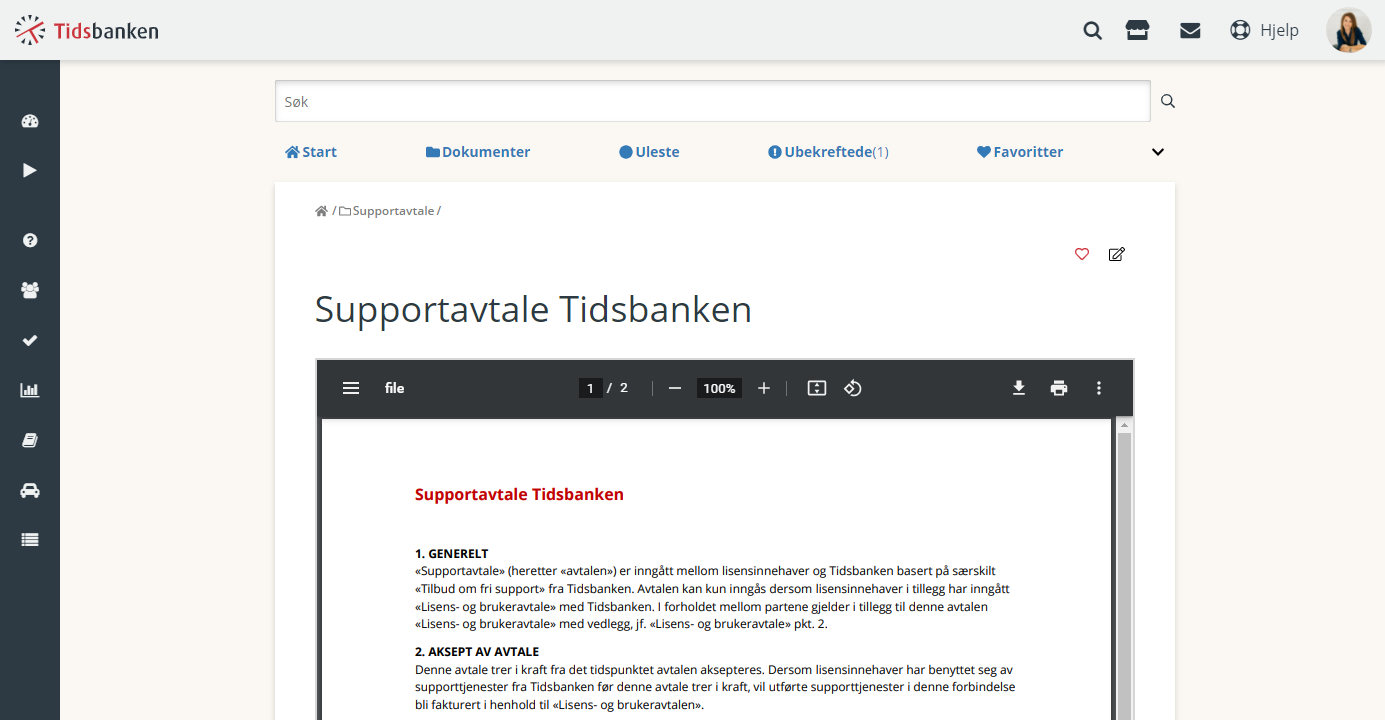Click the '1. GENERELT' heading
Image resolution: width=1385 pixels, height=720 pixels.
pyautogui.click(x=452, y=553)
